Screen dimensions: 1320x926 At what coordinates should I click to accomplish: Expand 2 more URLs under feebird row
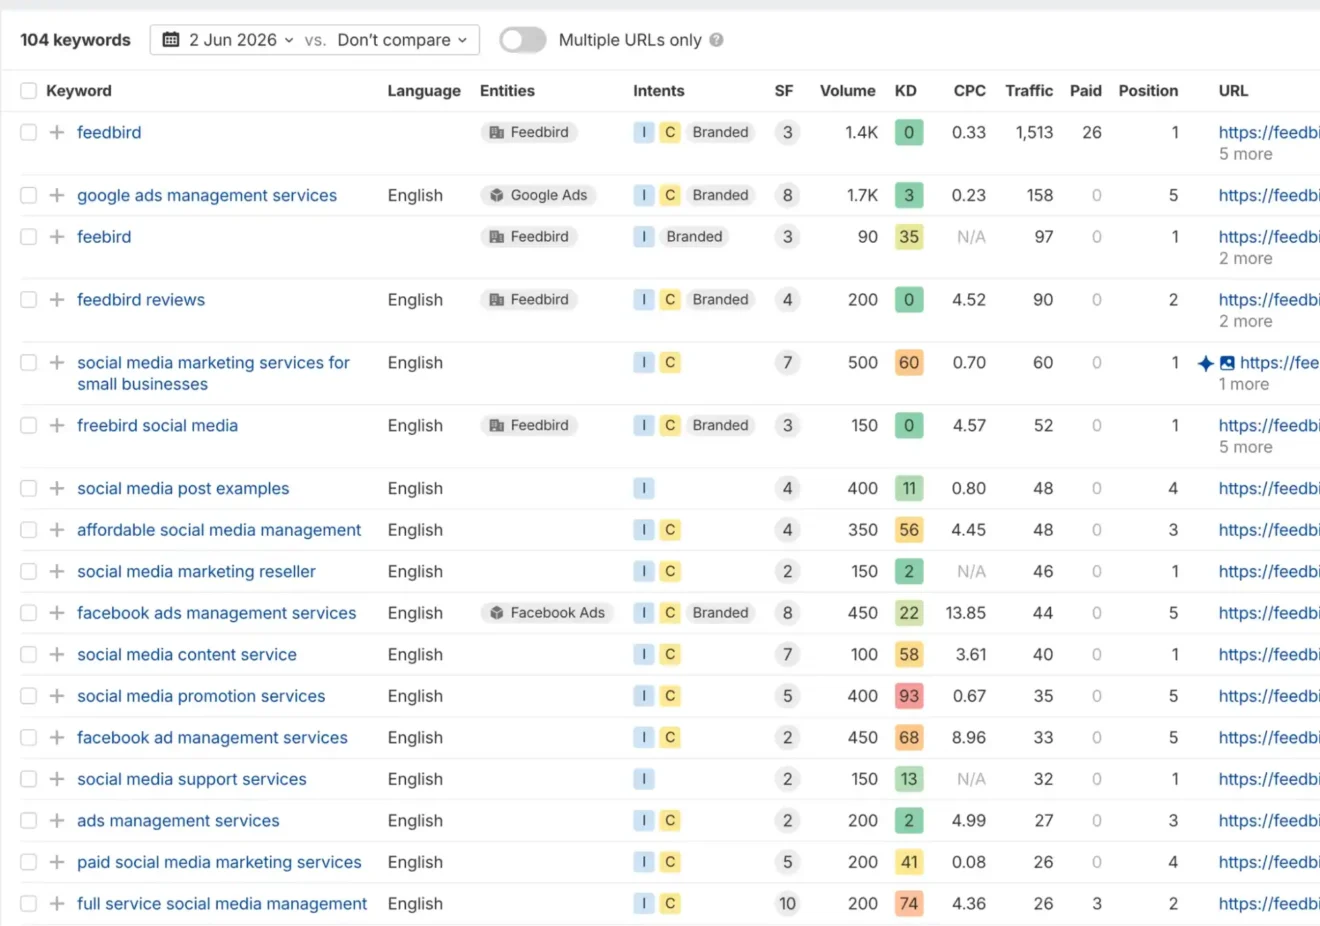pos(1245,258)
